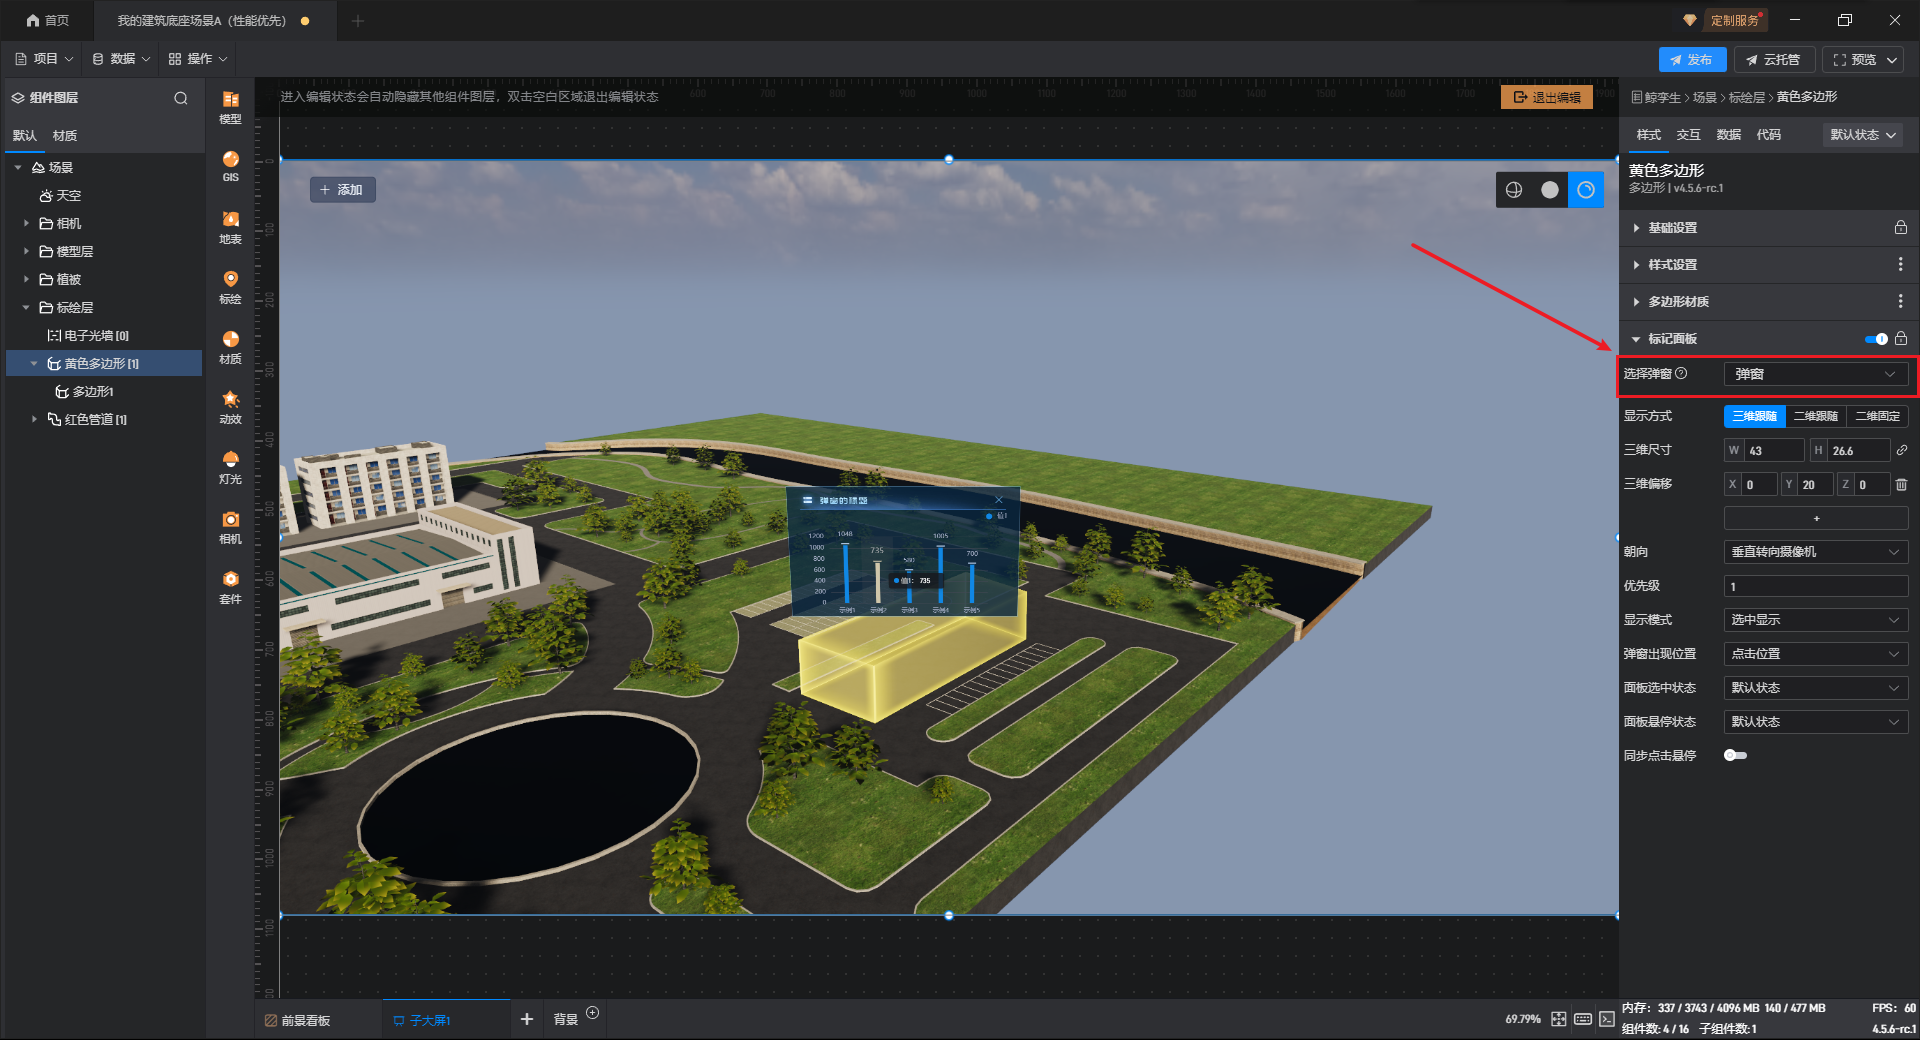Toggle the 标记面板 switch off
Viewport: 1920px width, 1040px height.
1876,339
